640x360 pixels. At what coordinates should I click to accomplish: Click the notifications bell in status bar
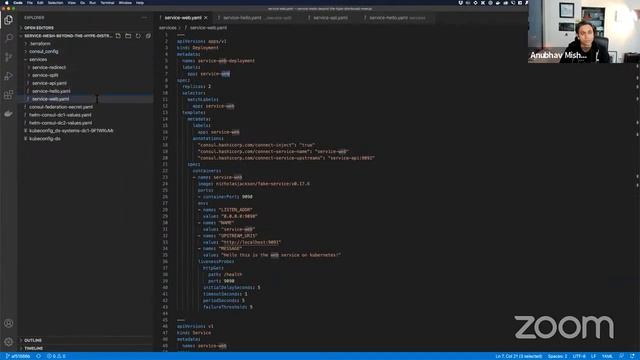(632, 356)
